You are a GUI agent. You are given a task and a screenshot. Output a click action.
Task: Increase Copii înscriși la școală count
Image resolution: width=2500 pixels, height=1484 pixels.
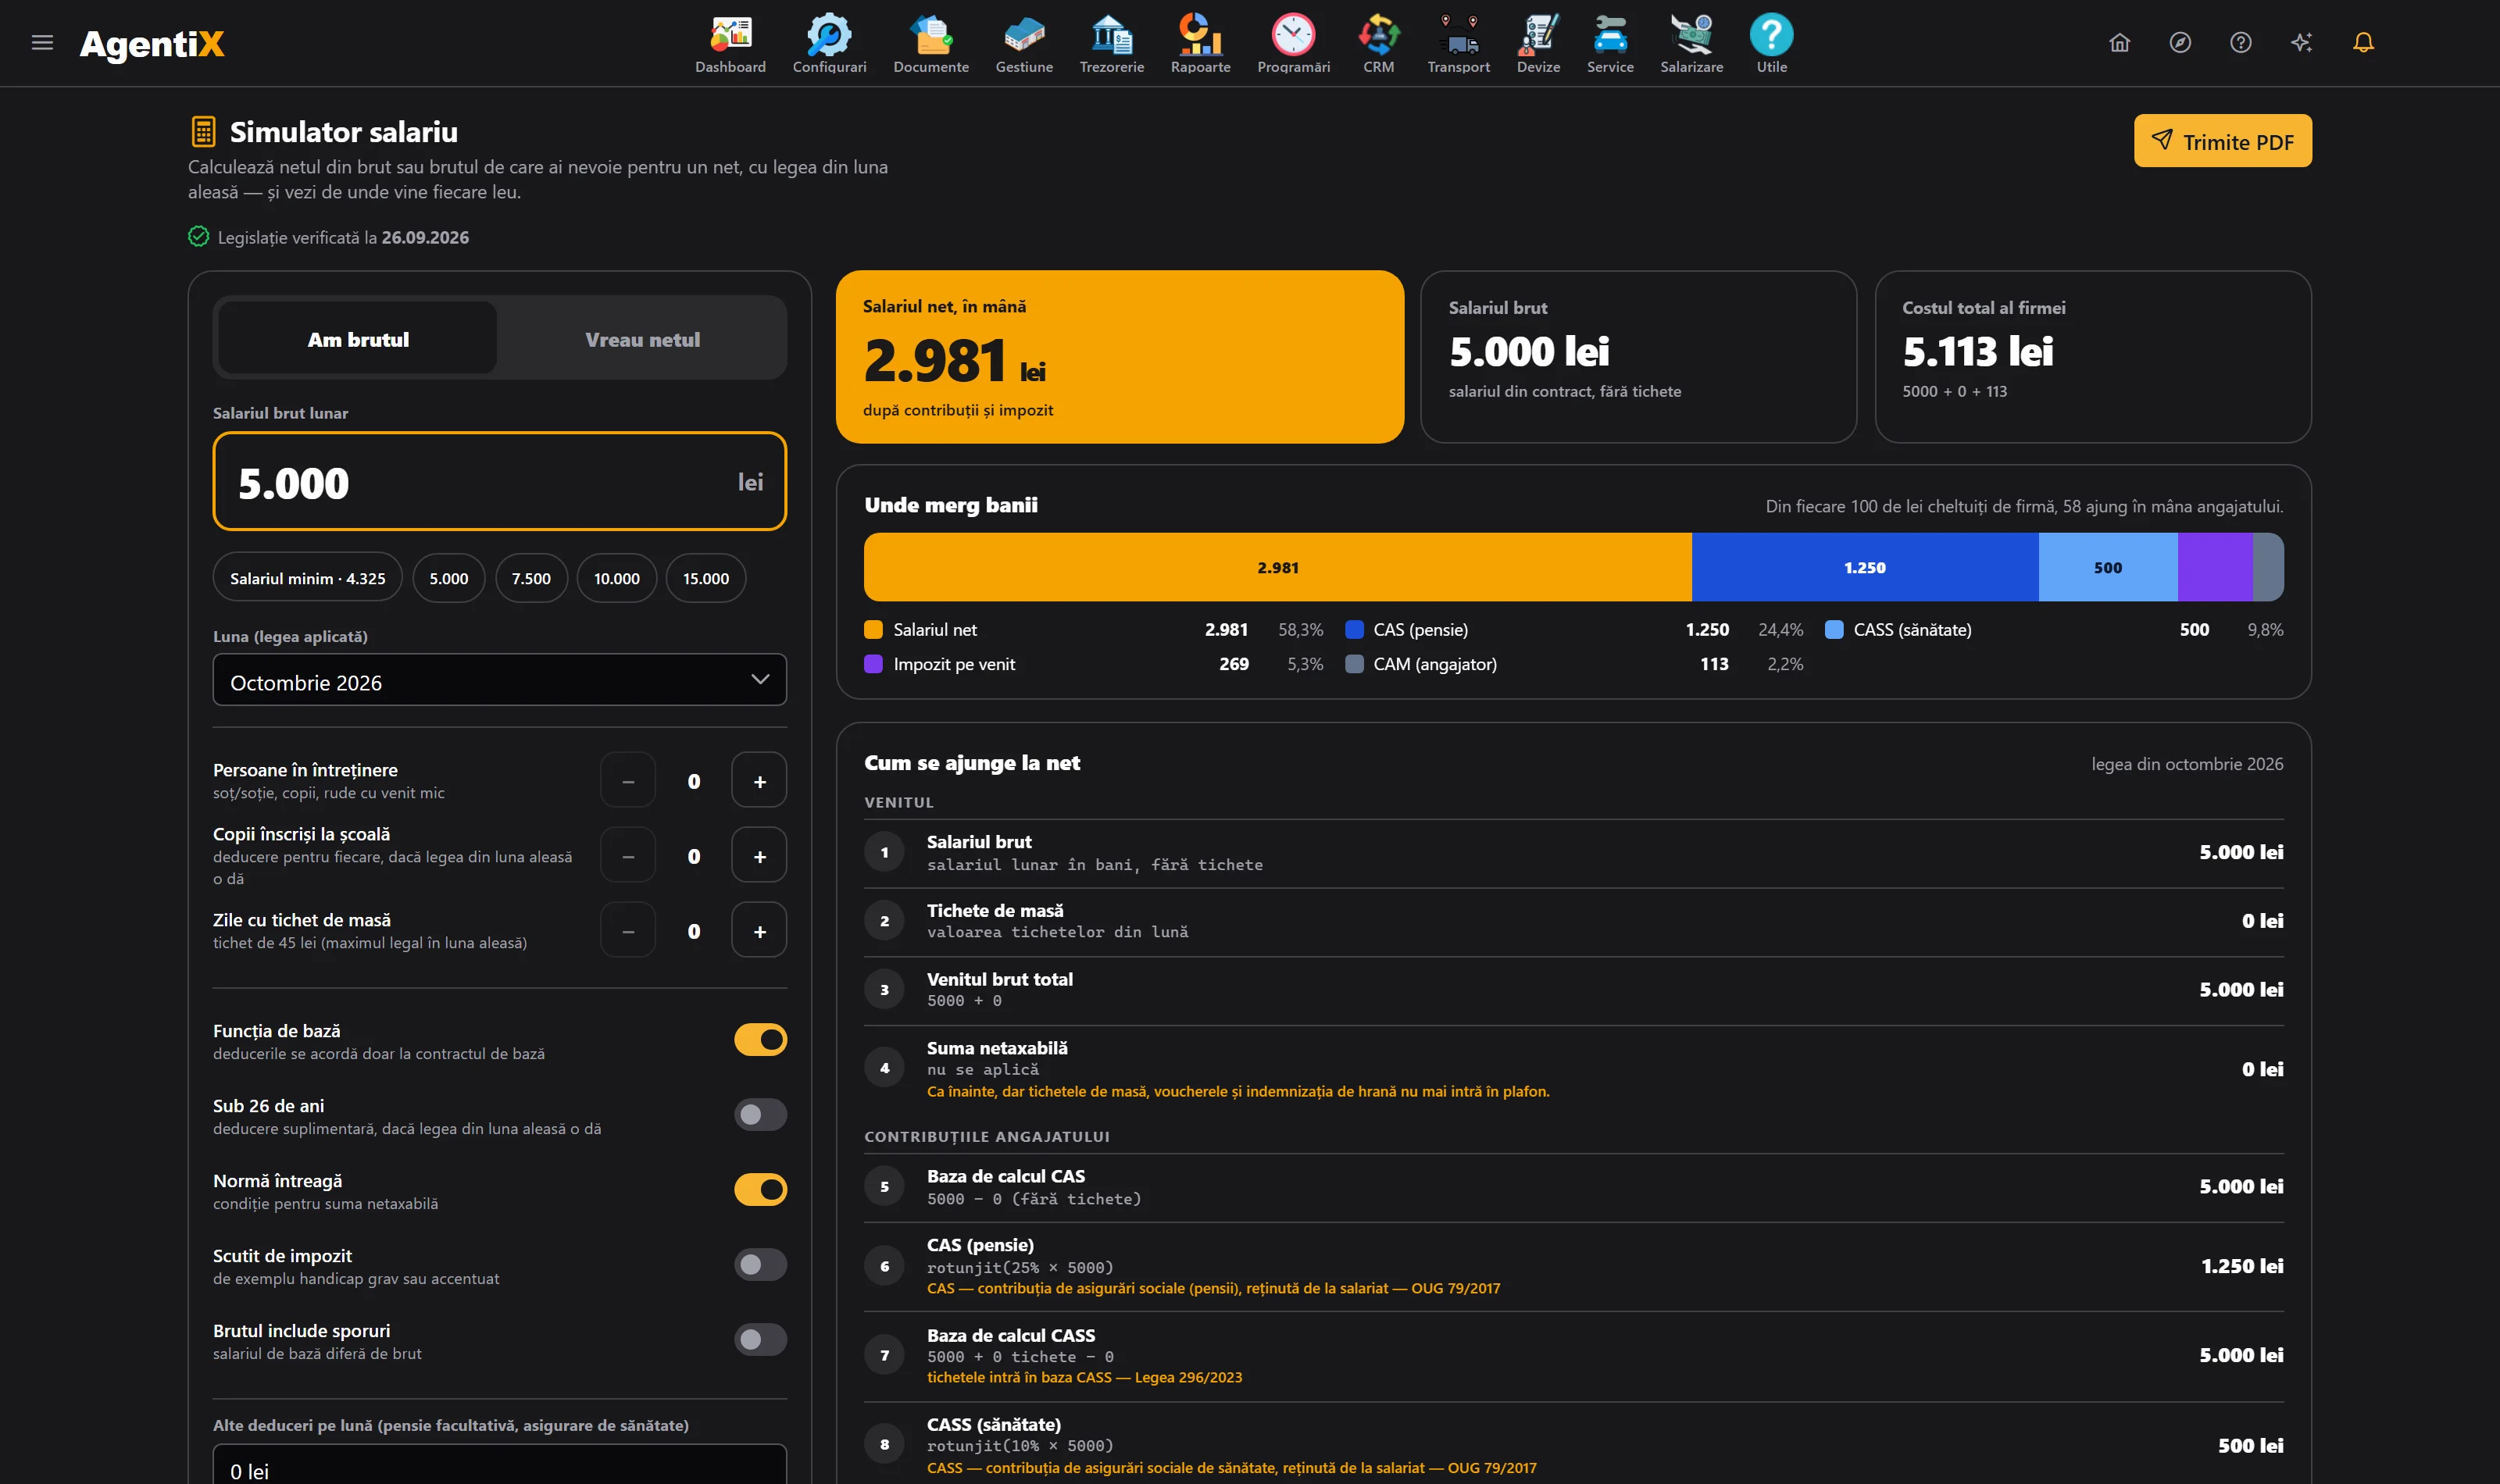click(x=759, y=855)
